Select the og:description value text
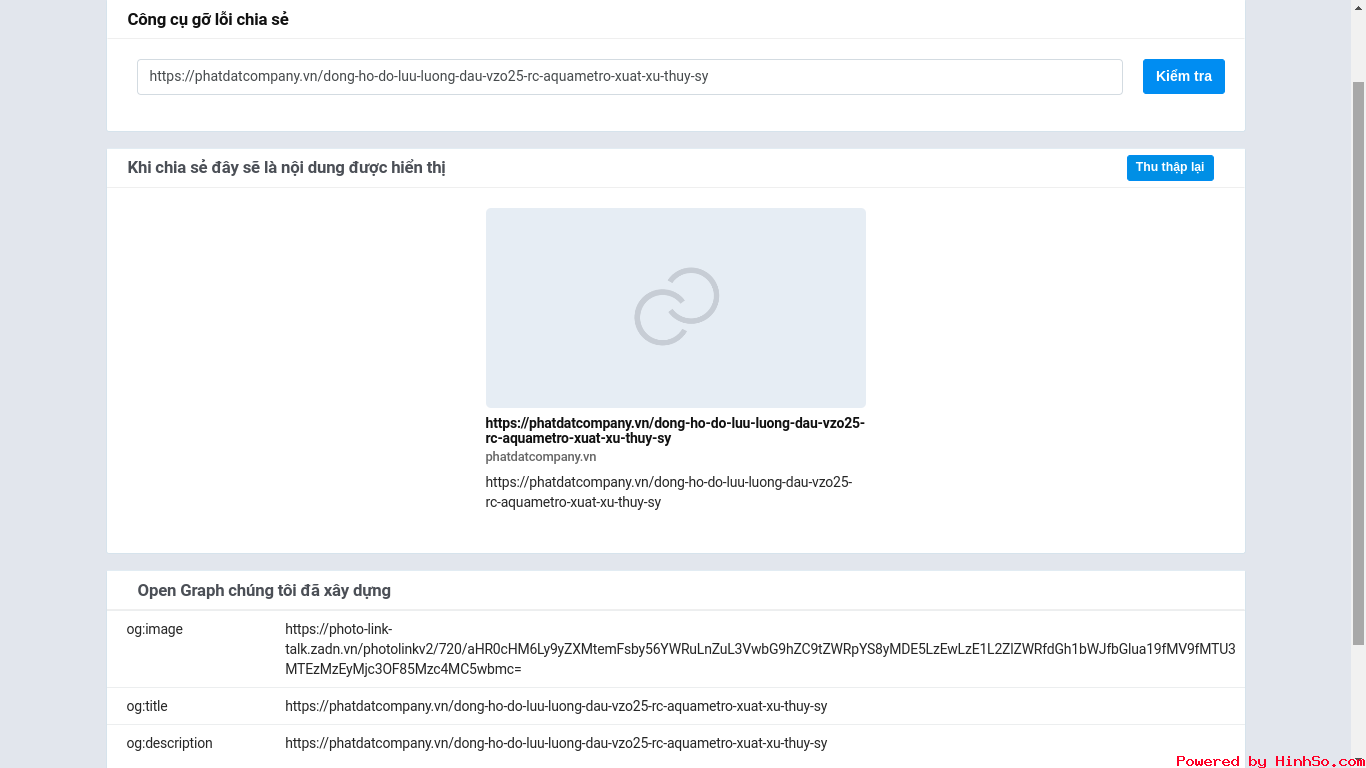Viewport: 1366px width, 768px height. (x=556, y=743)
